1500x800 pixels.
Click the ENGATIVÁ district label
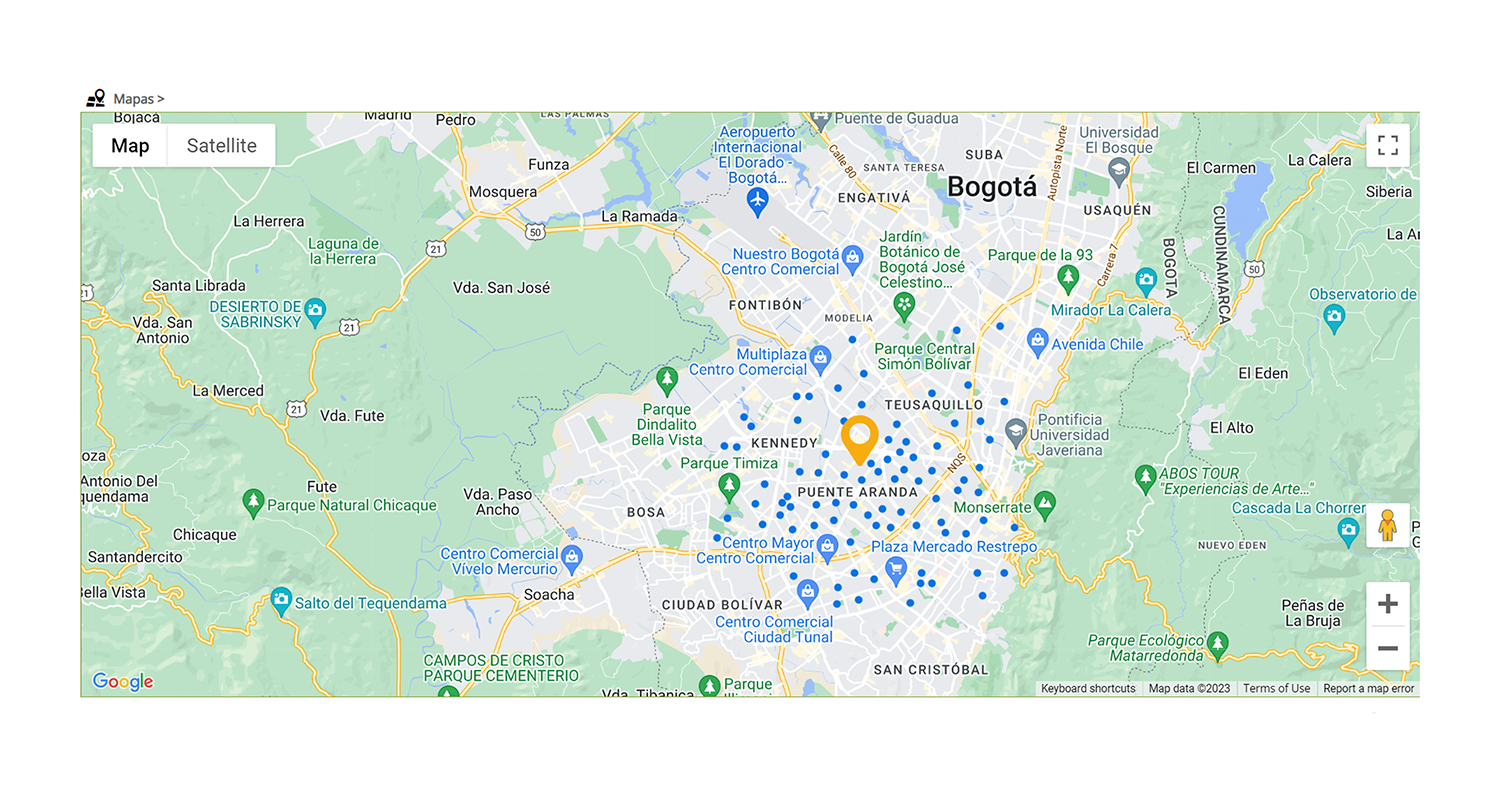tap(874, 198)
